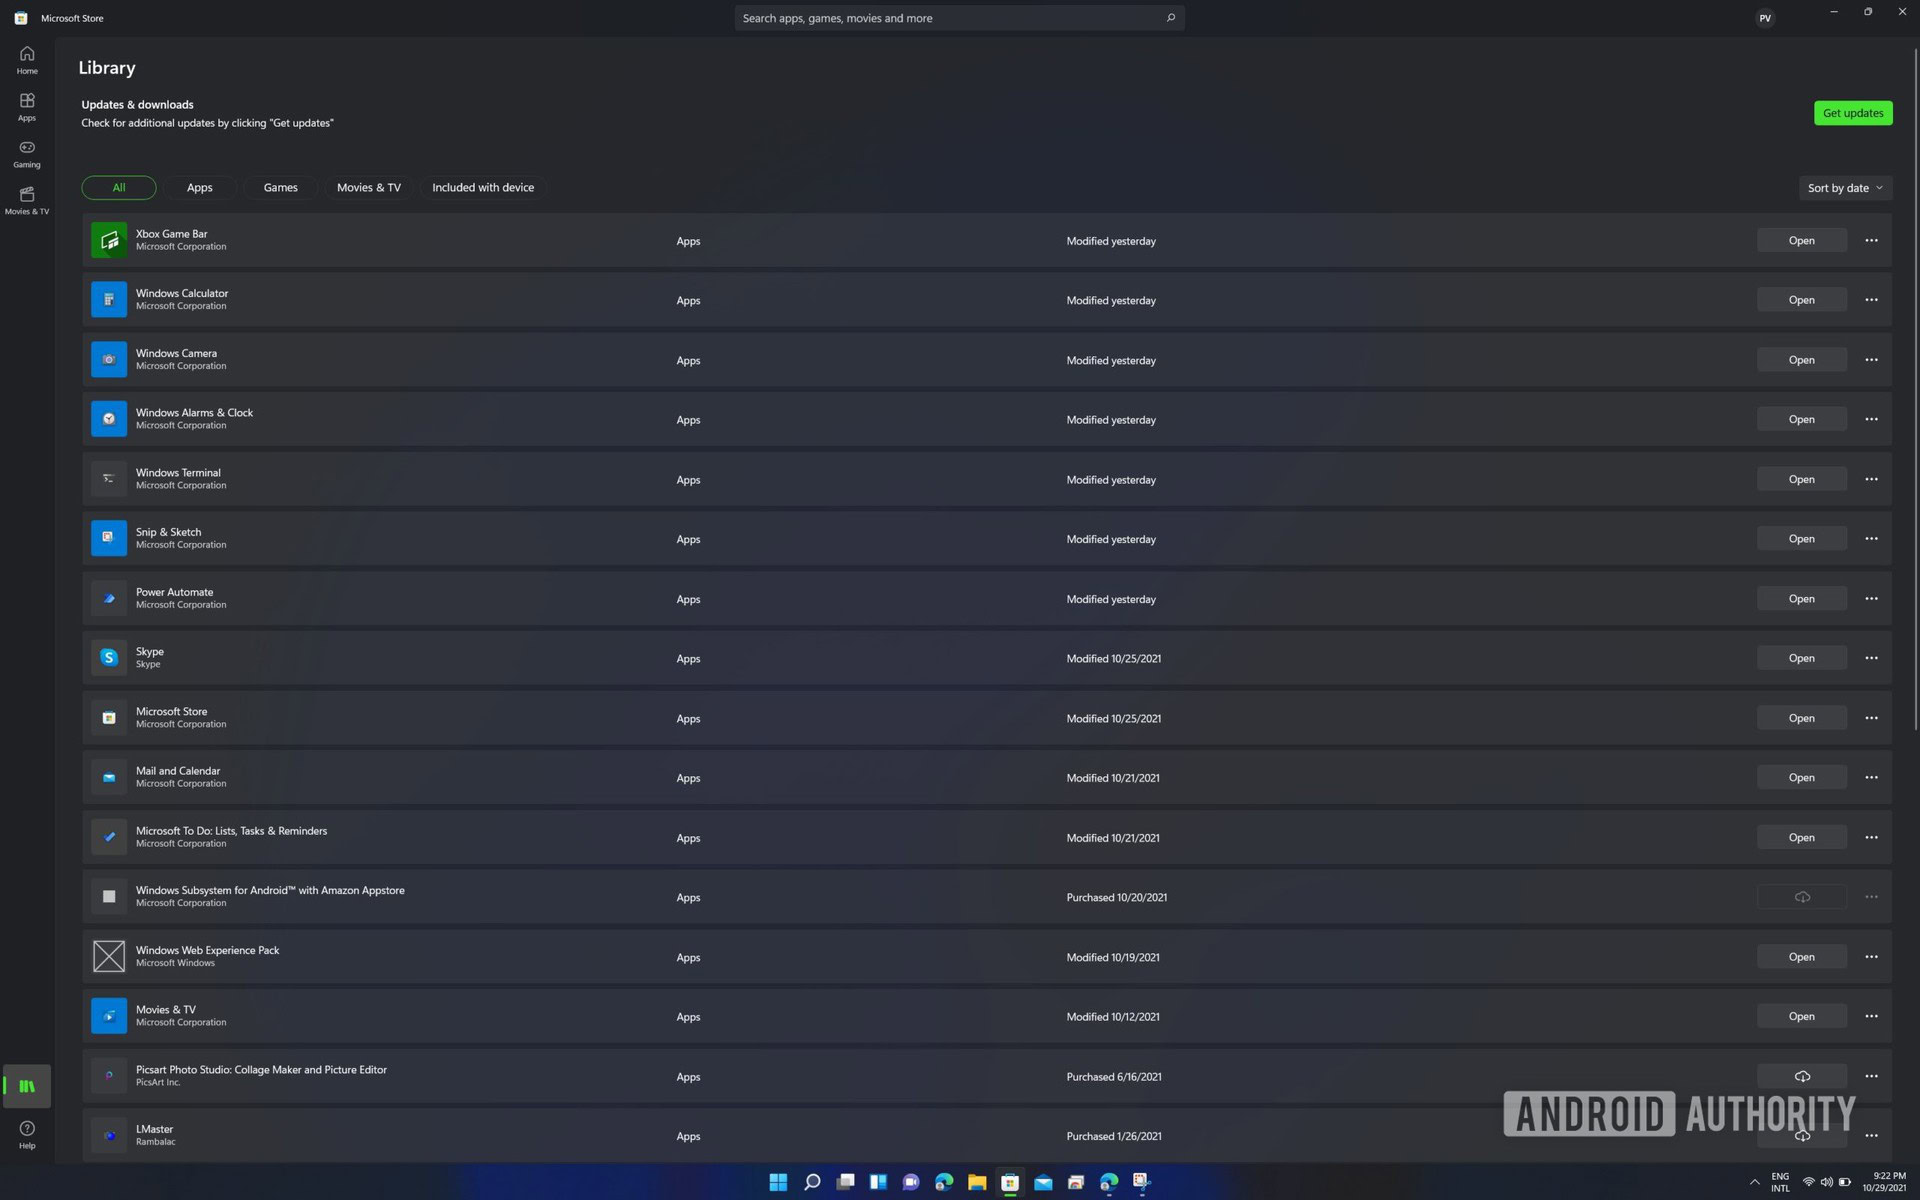Image resolution: width=1920 pixels, height=1200 pixels.
Task: Select the Games filter tab
Action: pyautogui.click(x=281, y=187)
